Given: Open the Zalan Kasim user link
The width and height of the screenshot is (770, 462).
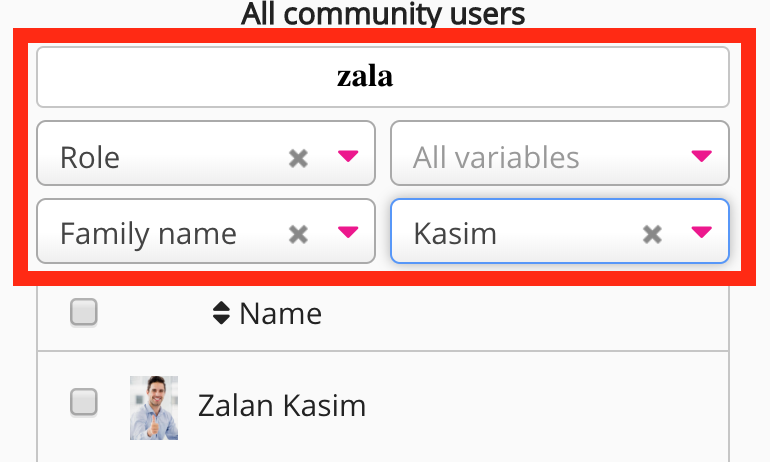Looking at the screenshot, I should (282, 405).
